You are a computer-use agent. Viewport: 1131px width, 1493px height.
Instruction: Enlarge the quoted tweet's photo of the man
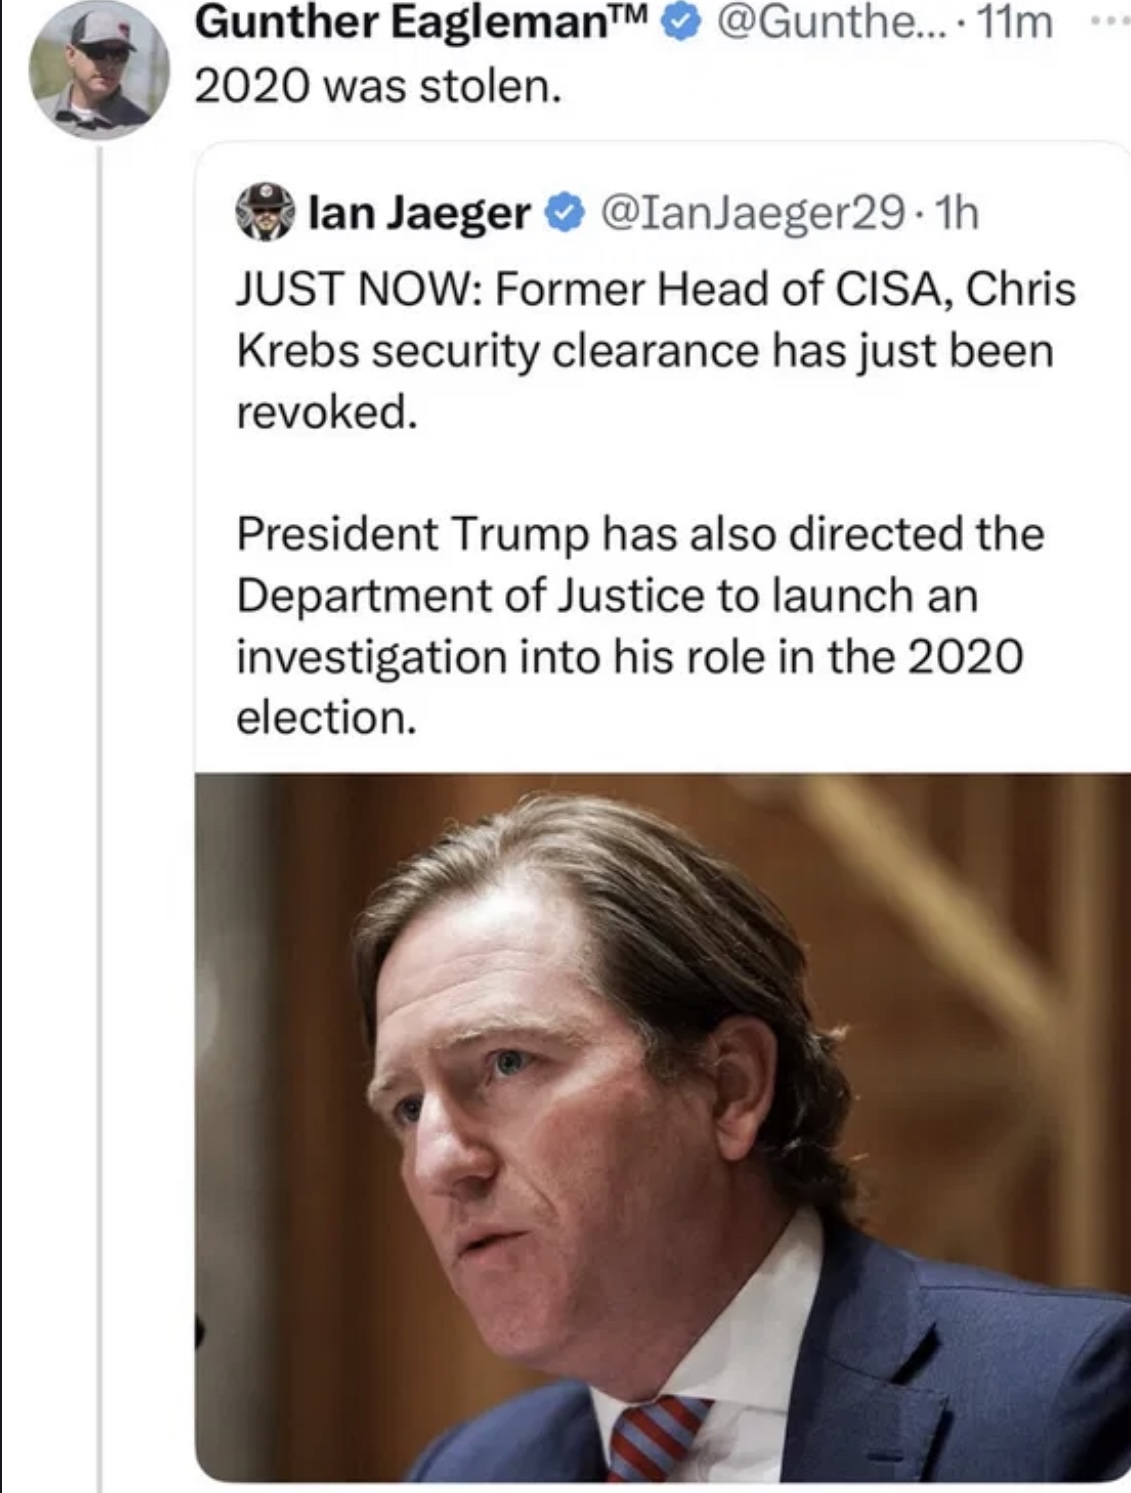[x=662, y=1125]
